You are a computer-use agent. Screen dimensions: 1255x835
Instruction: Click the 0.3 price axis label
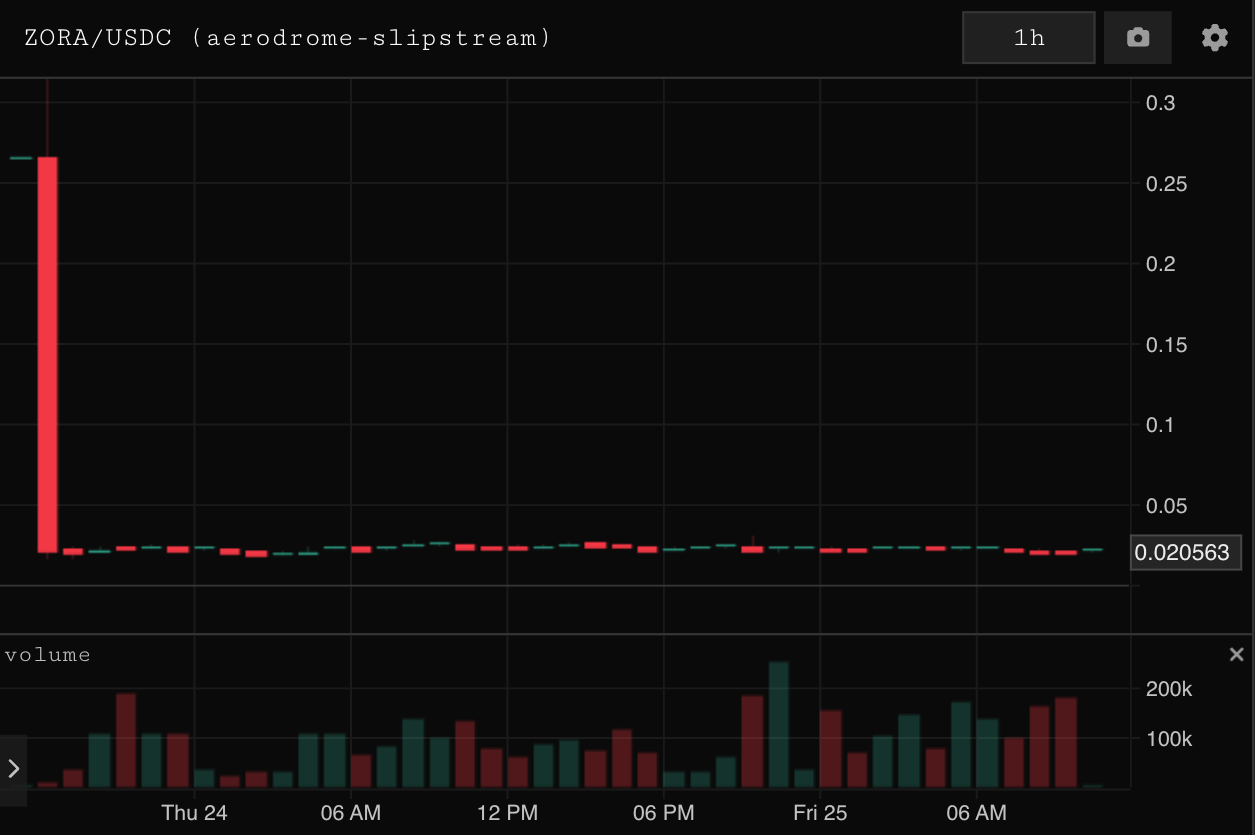click(x=1161, y=103)
